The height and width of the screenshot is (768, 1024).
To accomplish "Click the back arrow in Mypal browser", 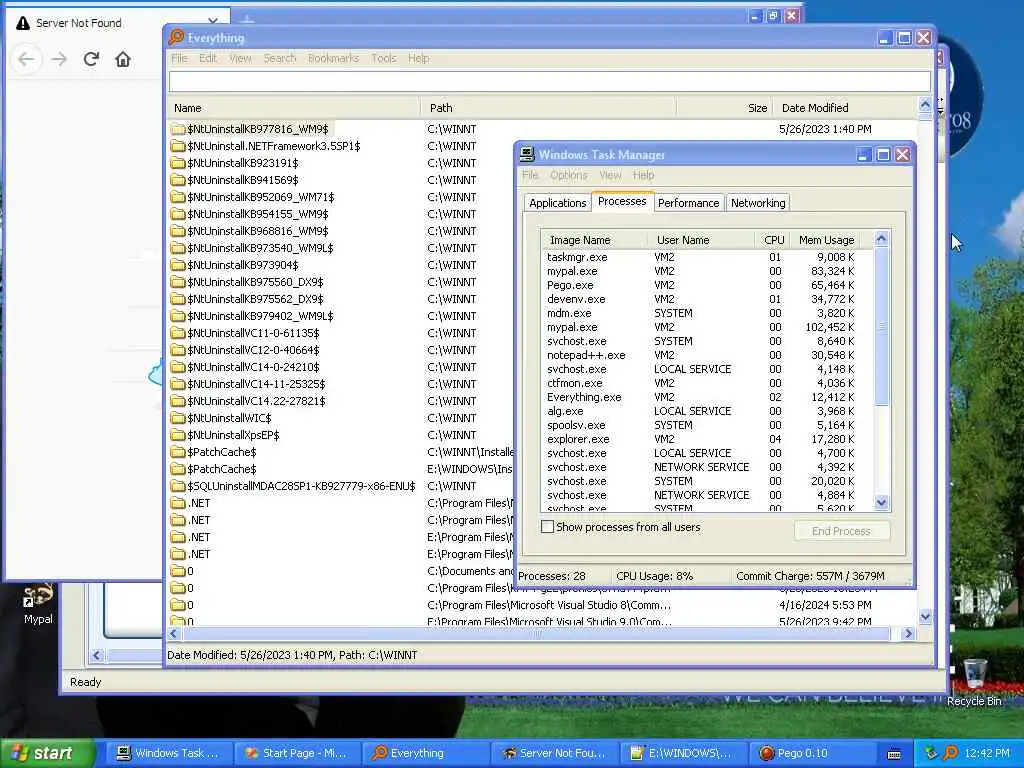I will tap(26, 59).
